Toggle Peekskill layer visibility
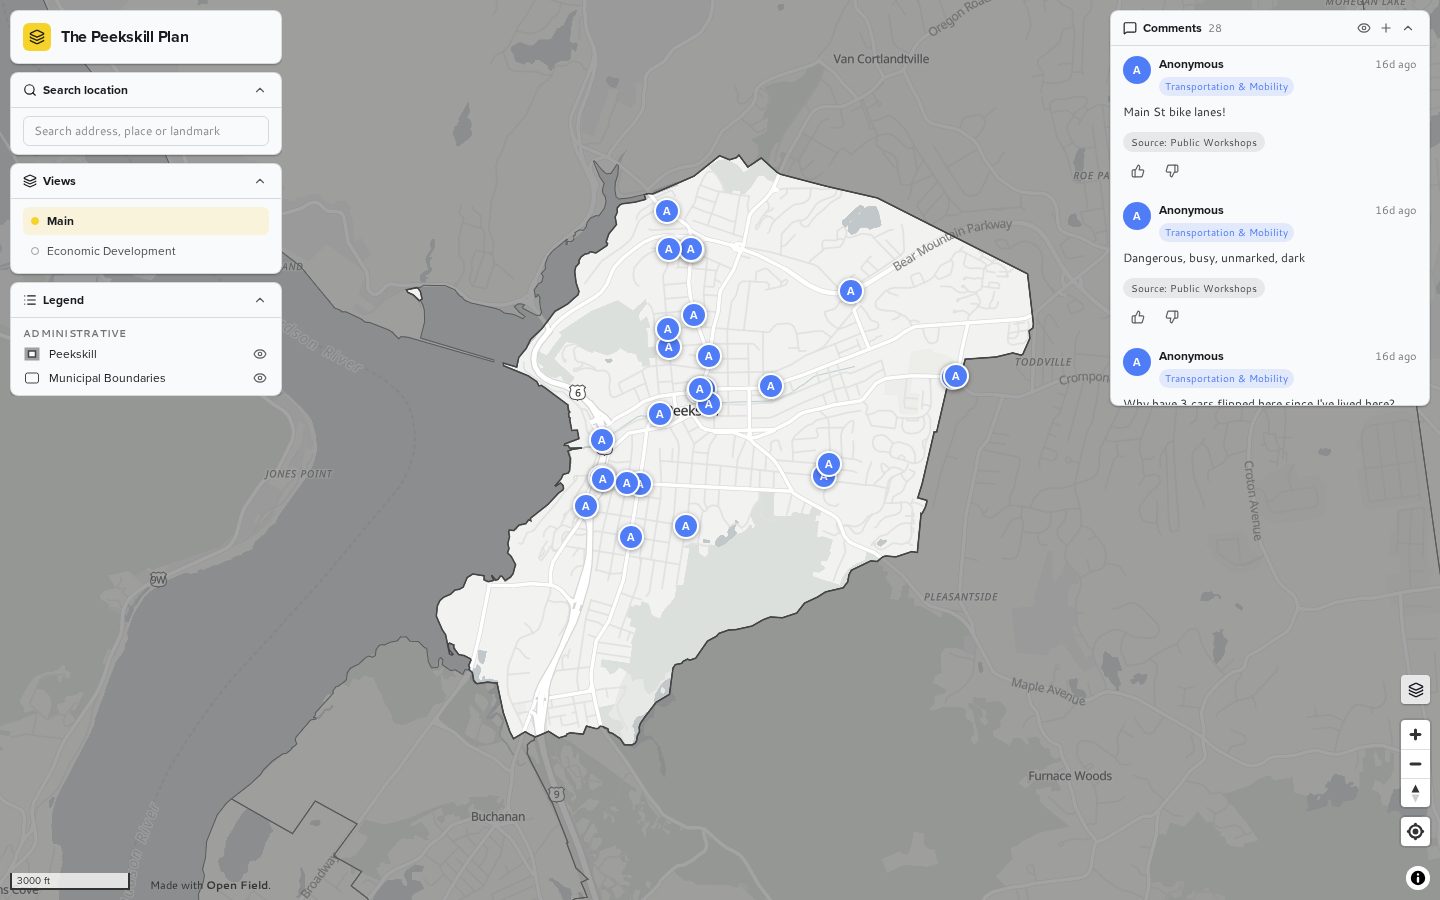The width and height of the screenshot is (1440, 900). click(260, 354)
